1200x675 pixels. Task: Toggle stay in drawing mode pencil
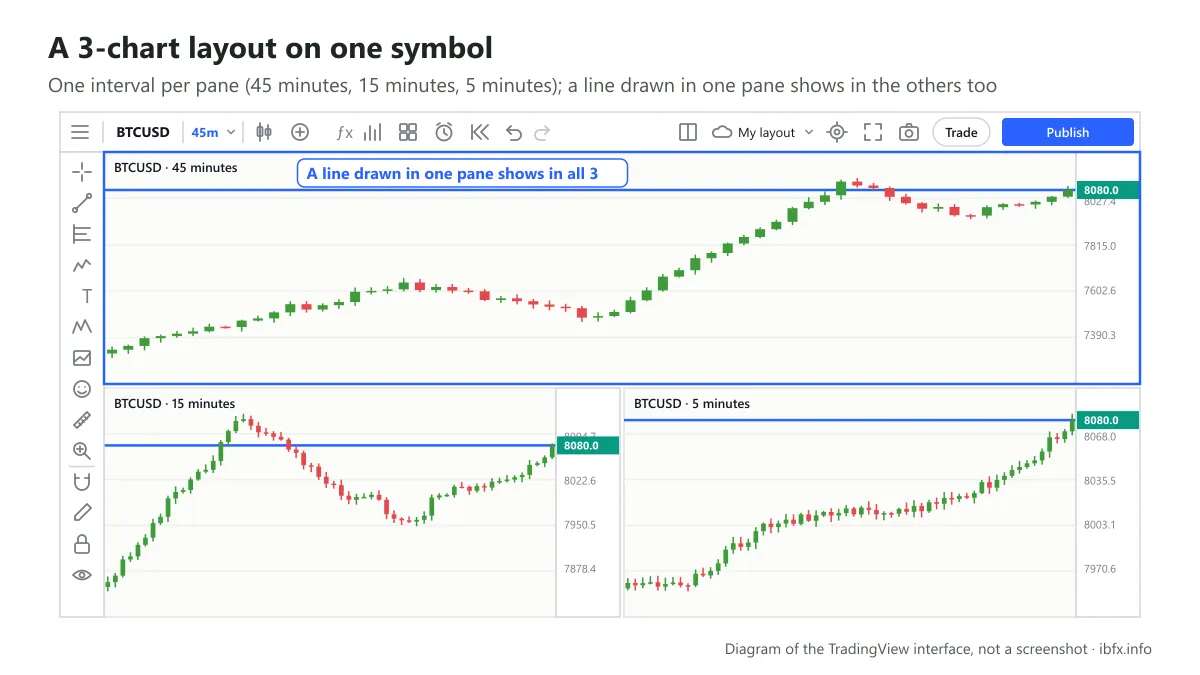(82, 513)
